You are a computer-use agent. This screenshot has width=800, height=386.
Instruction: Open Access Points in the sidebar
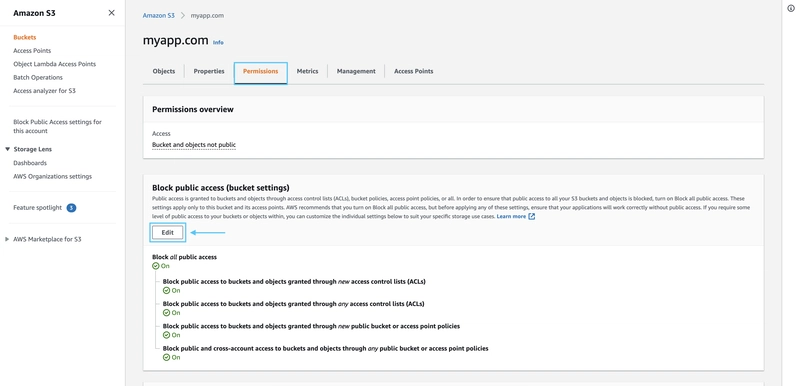pyautogui.click(x=32, y=51)
